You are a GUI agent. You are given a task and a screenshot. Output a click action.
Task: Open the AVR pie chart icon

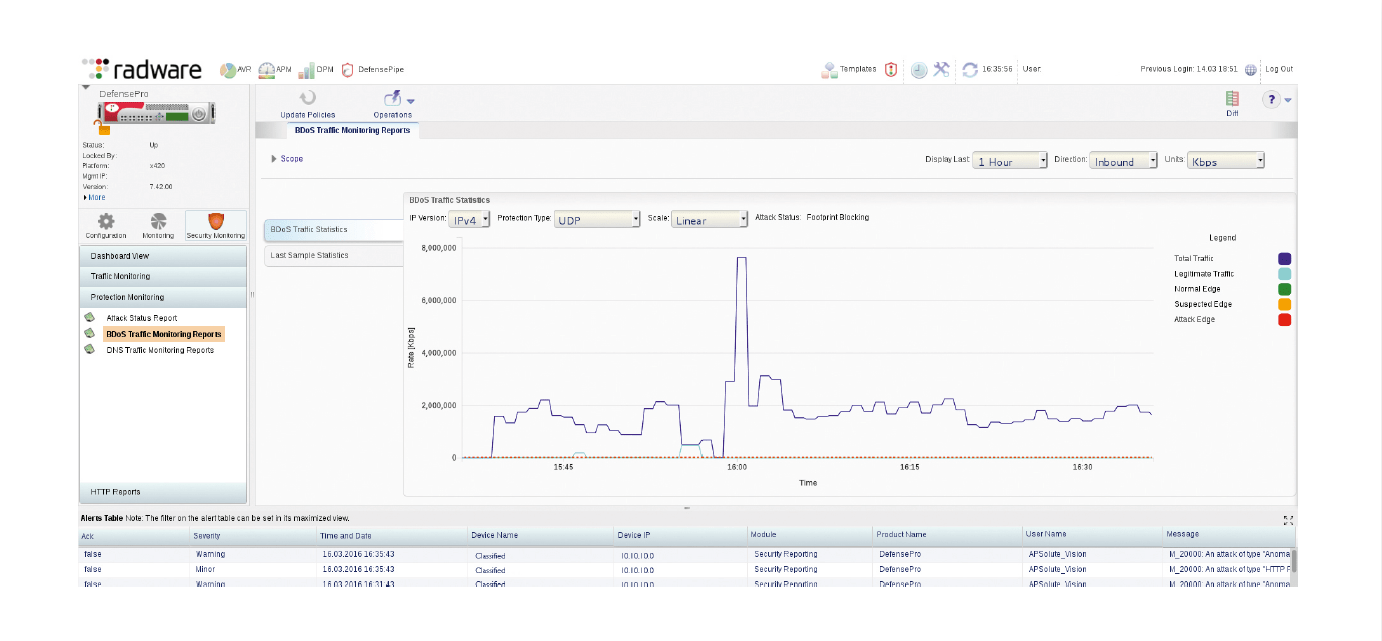[227, 70]
